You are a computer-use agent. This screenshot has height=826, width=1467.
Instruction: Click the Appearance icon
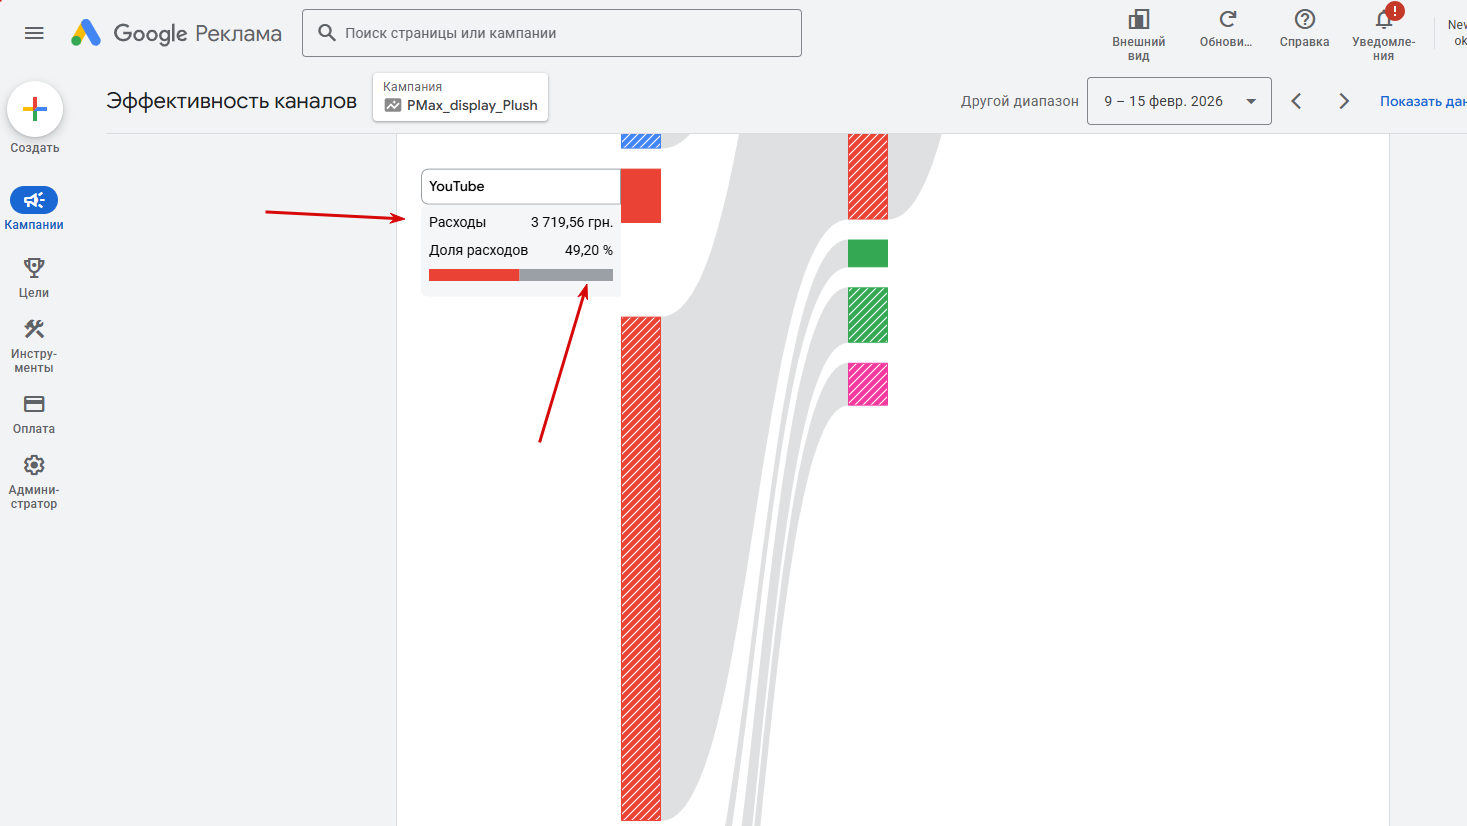[1138, 20]
